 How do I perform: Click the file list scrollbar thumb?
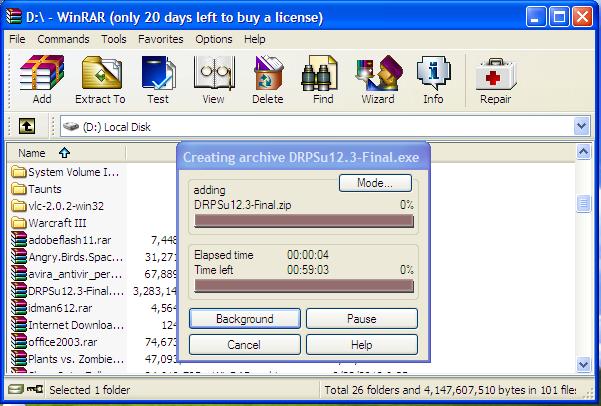tap(583, 204)
